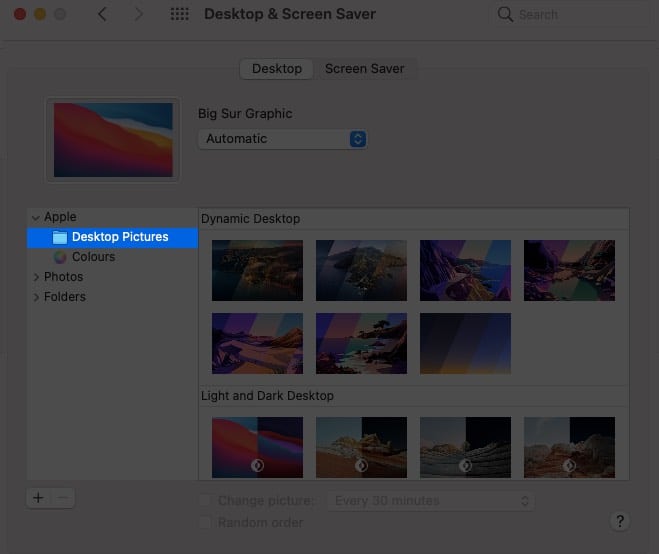Choose fourth Light and Dark red rocks thumbnail

tap(569, 447)
